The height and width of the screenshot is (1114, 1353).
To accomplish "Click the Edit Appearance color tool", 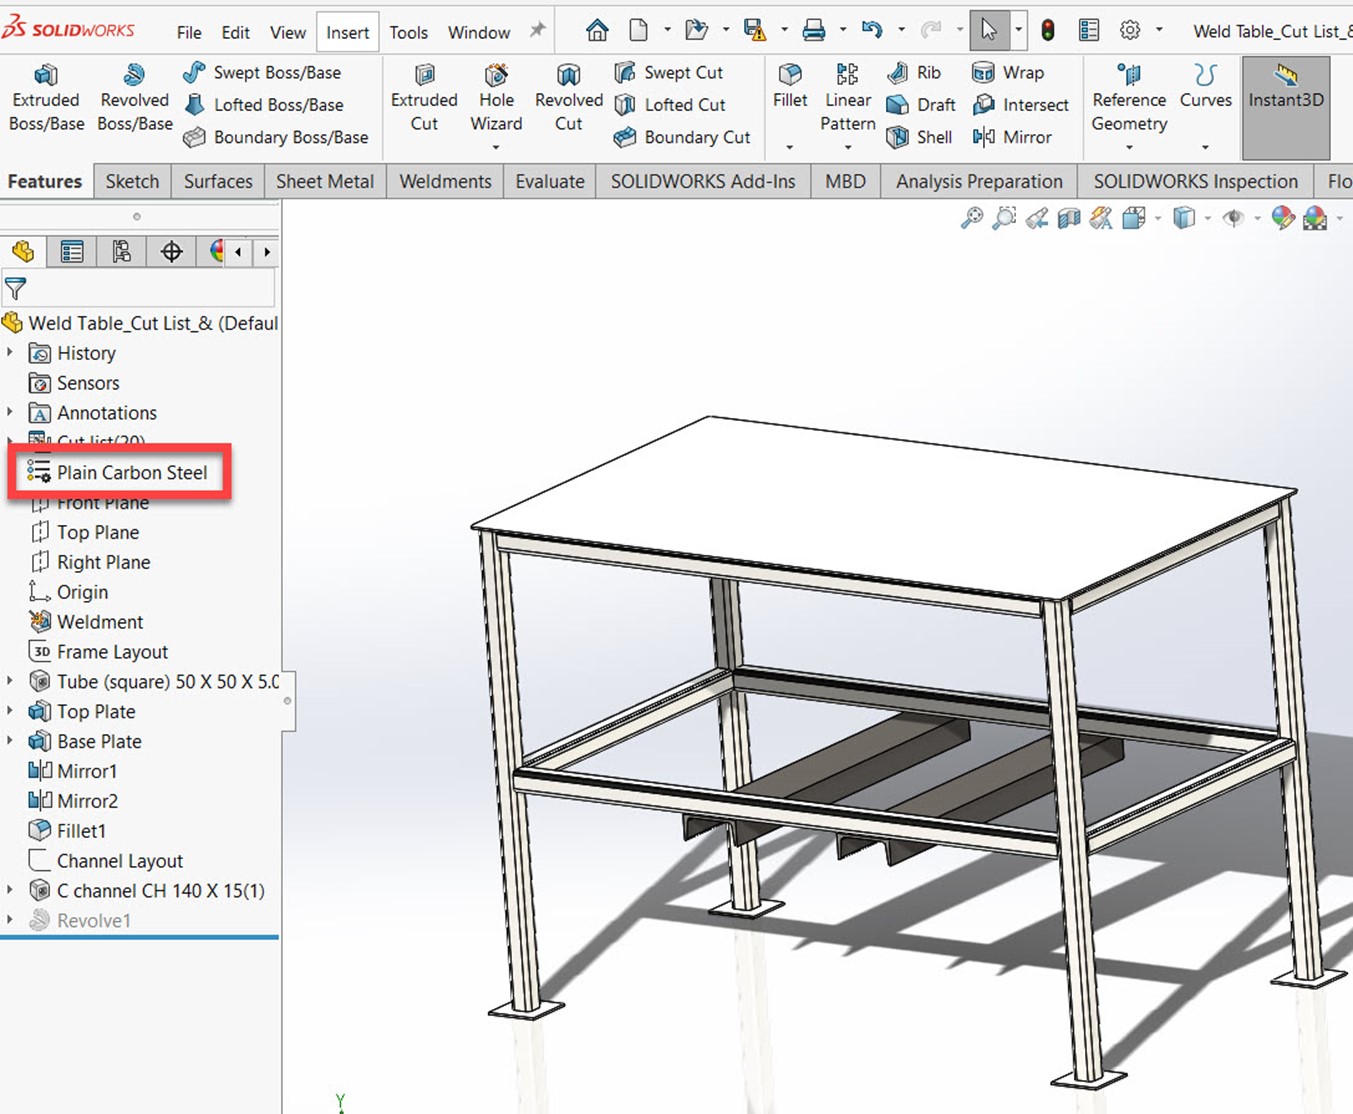I will click(x=1283, y=217).
